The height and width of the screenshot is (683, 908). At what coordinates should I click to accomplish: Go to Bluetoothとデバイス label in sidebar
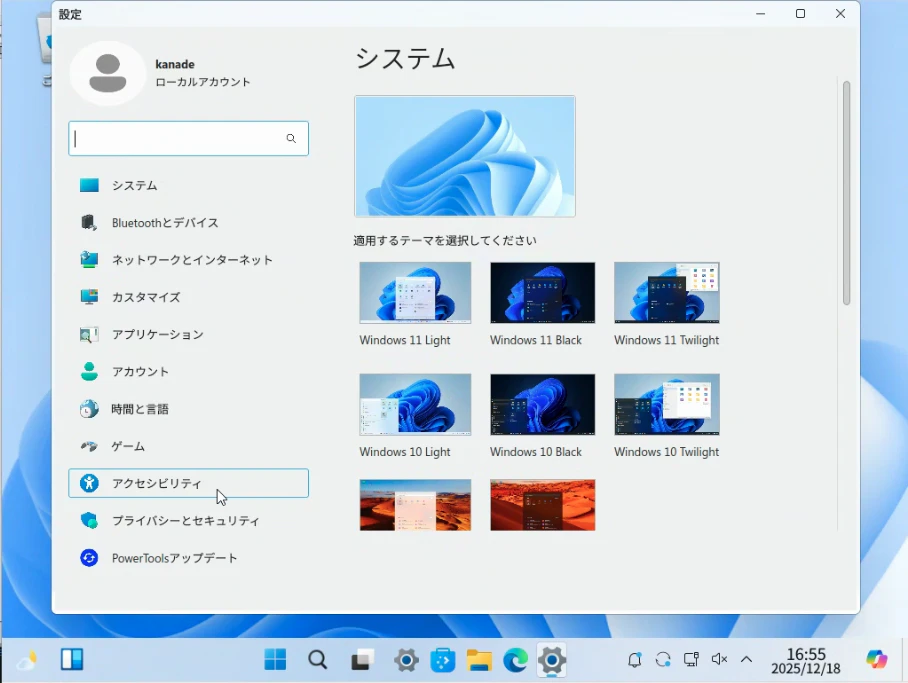tap(165, 223)
